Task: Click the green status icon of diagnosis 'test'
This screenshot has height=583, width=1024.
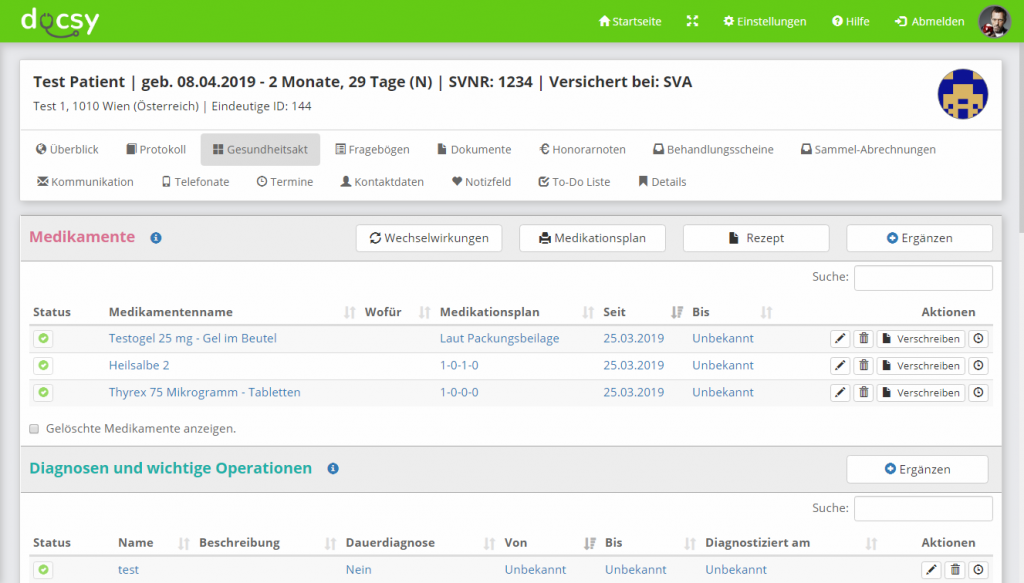Action: point(43,569)
